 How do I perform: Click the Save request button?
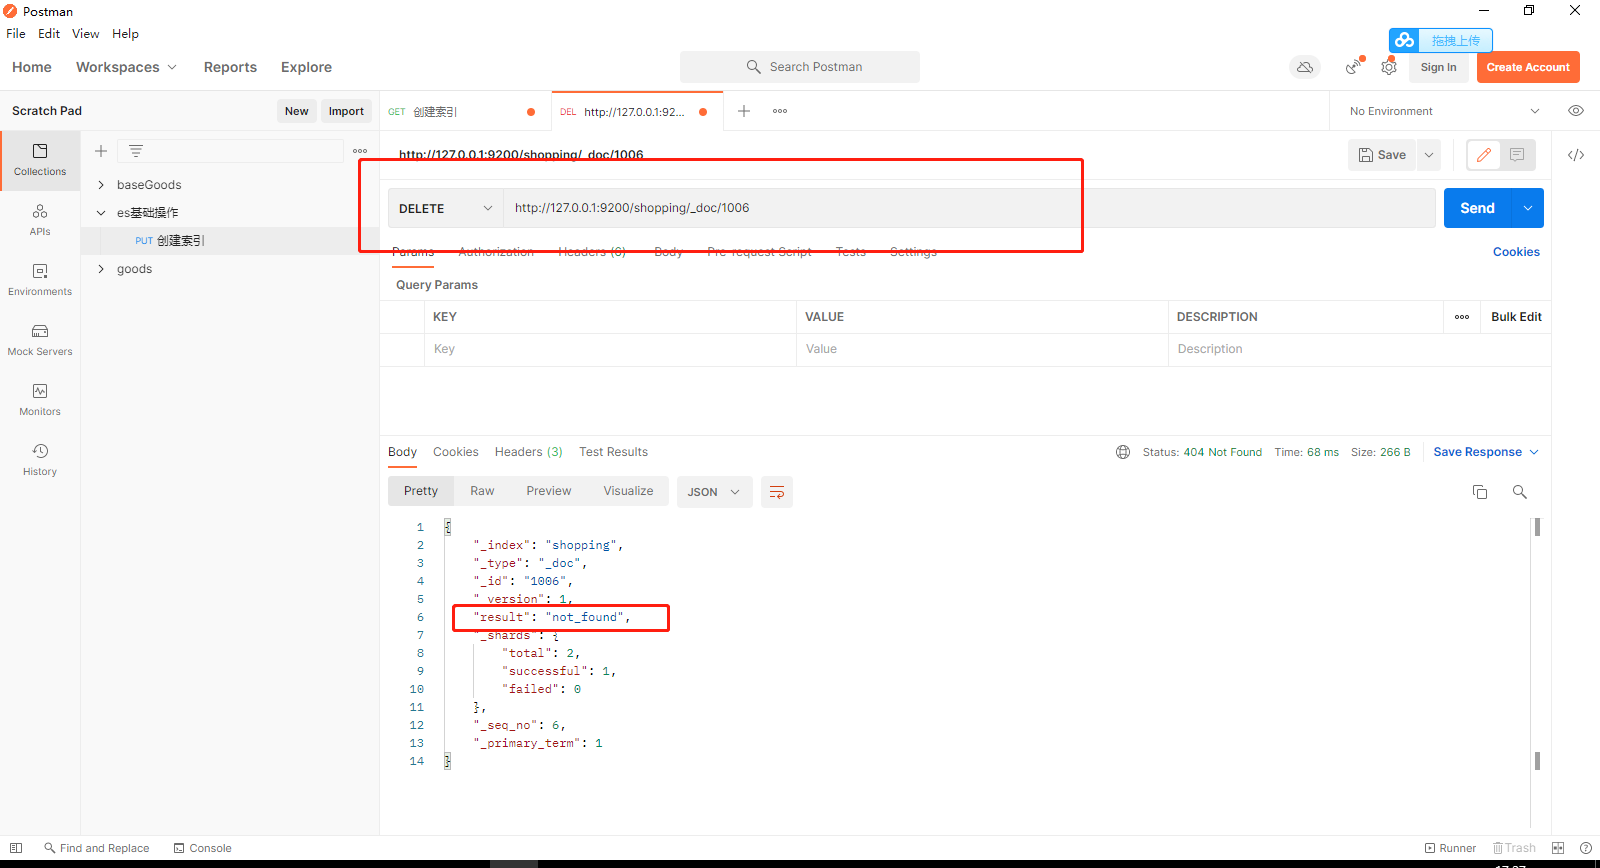pos(1382,155)
